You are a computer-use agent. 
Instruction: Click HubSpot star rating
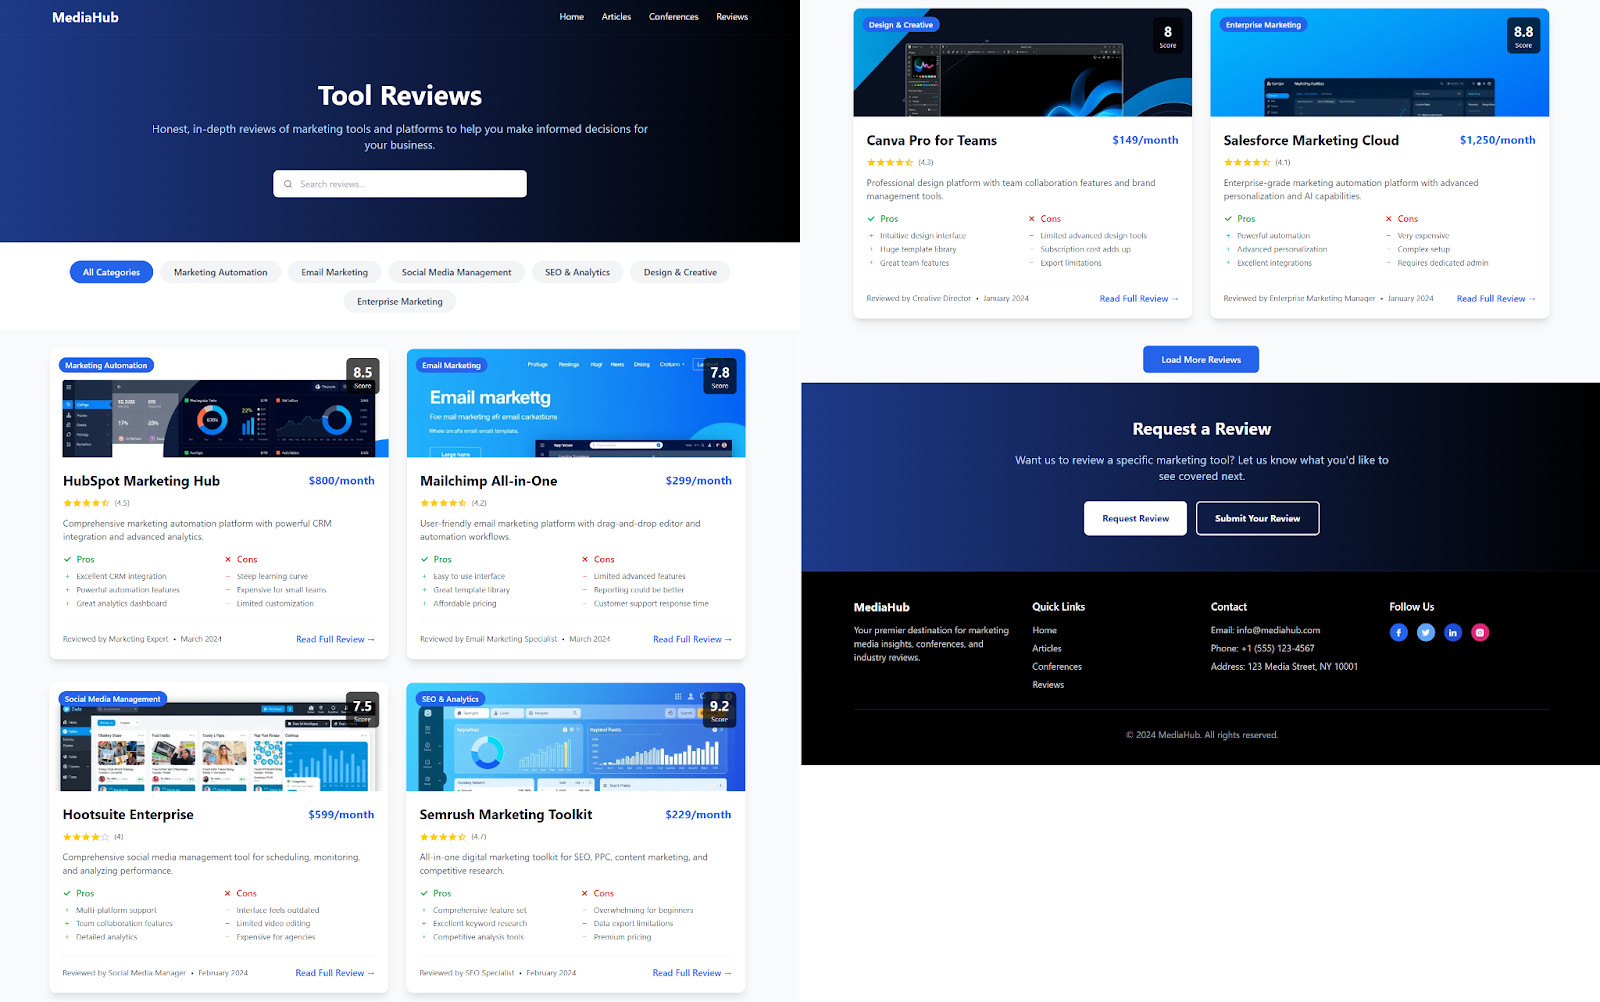tap(87, 503)
